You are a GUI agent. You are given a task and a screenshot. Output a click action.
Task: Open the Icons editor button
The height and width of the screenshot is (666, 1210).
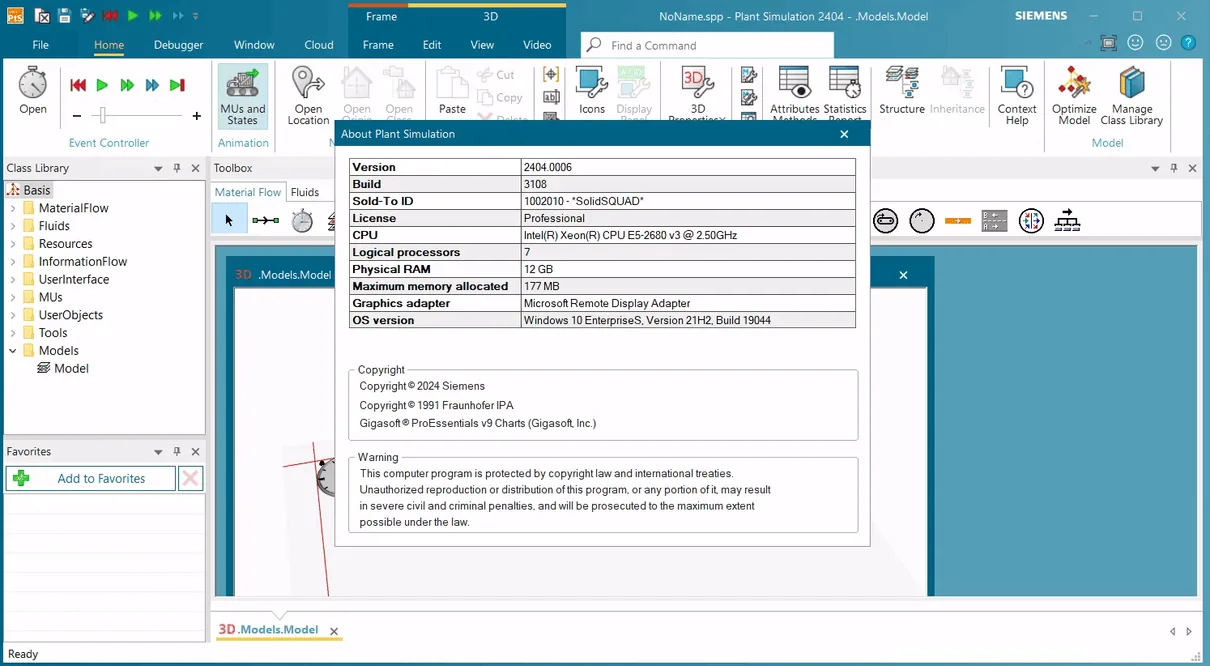point(592,91)
